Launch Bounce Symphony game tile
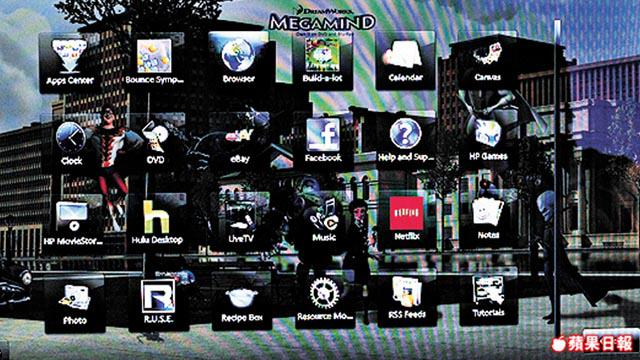The width and height of the screenshot is (640, 360). 154,62
